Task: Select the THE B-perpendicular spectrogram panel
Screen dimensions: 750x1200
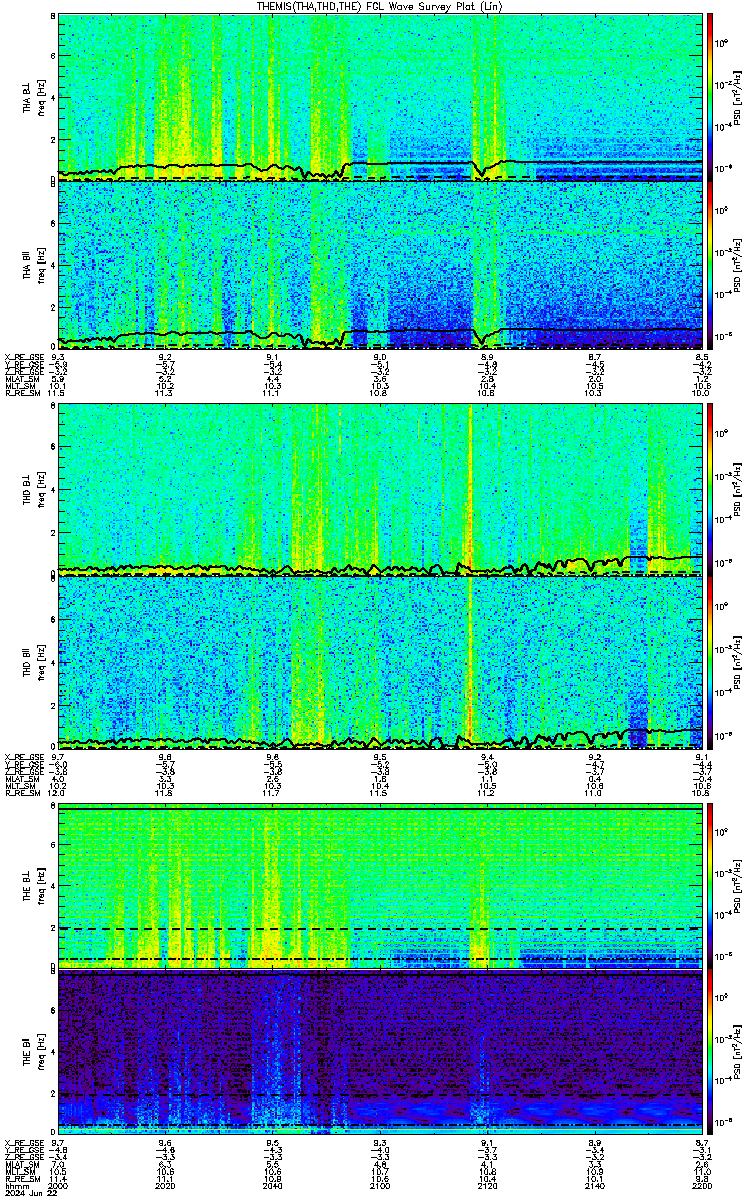Action: 380,885
